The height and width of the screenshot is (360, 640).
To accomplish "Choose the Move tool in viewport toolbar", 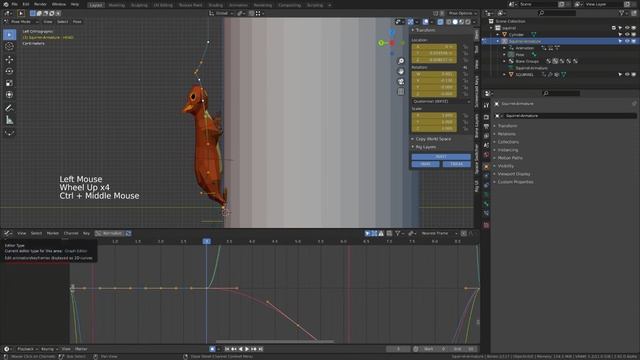I will pyautogui.click(x=9, y=60).
